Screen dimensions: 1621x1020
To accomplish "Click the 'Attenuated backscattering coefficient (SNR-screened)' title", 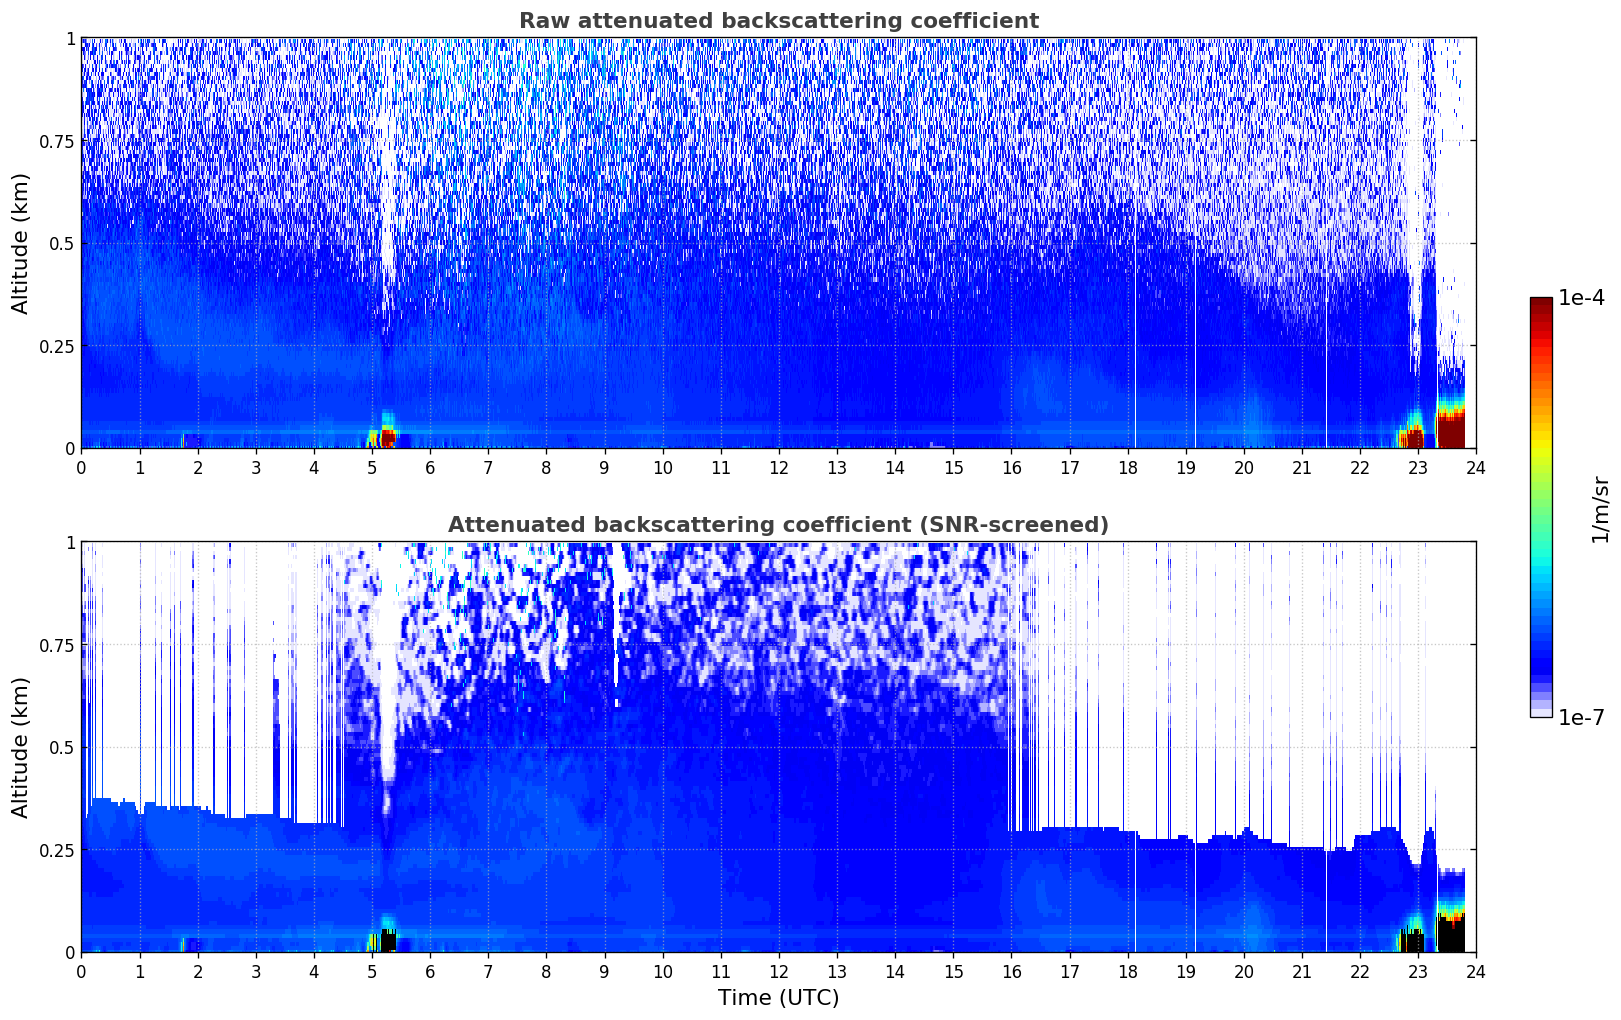I will pos(778,525).
